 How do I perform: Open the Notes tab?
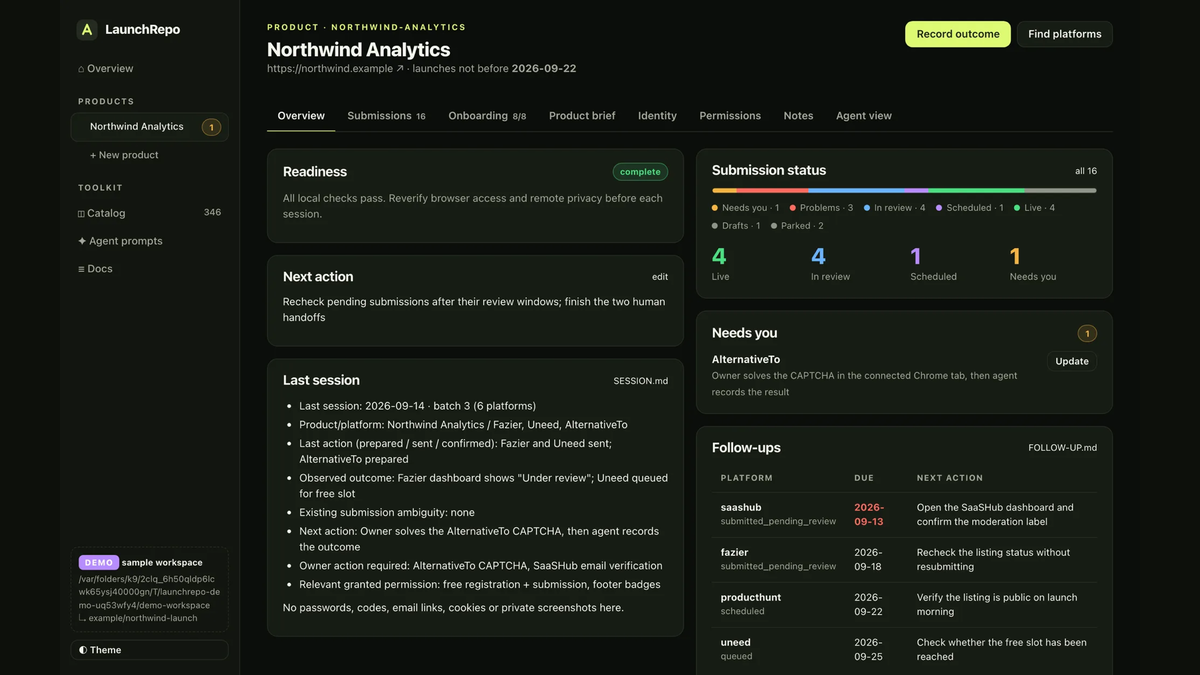point(798,116)
